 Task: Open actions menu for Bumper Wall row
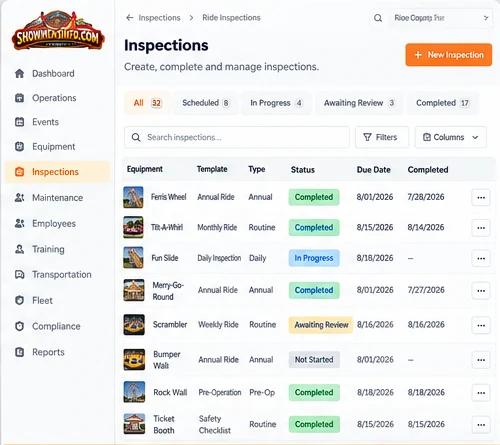(x=481, y=360)
